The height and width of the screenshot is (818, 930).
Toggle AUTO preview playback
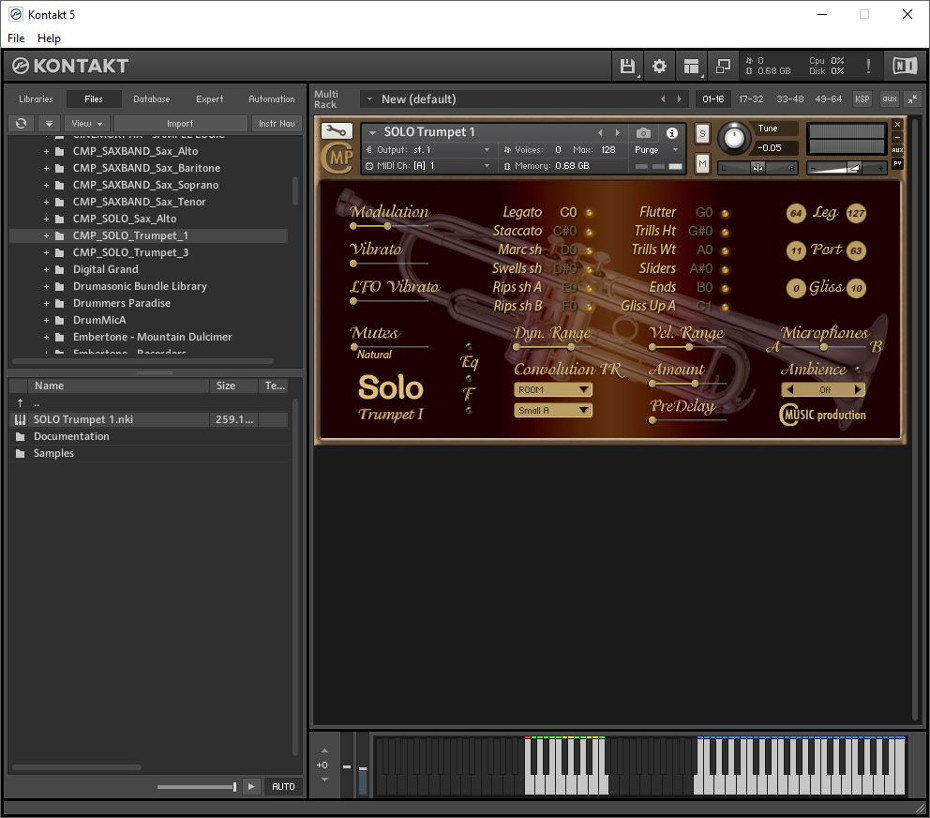[284, 787]
